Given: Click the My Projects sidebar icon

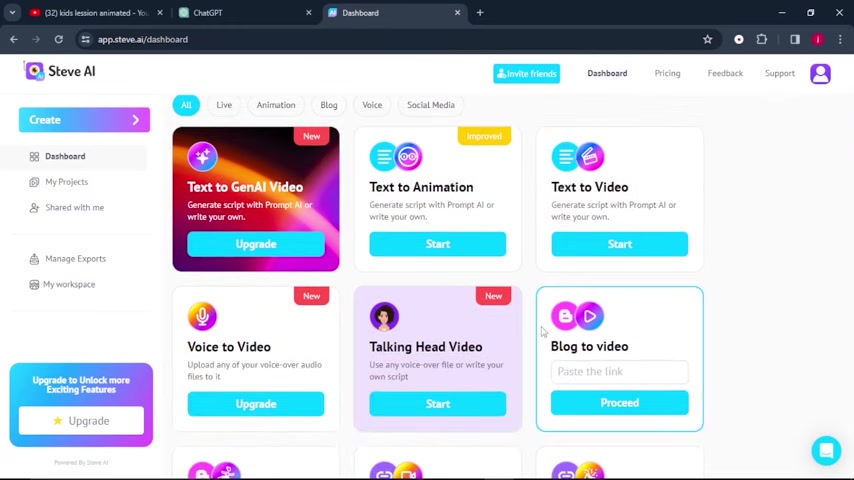Looking at the screenshot, I should tap(34, 182).
